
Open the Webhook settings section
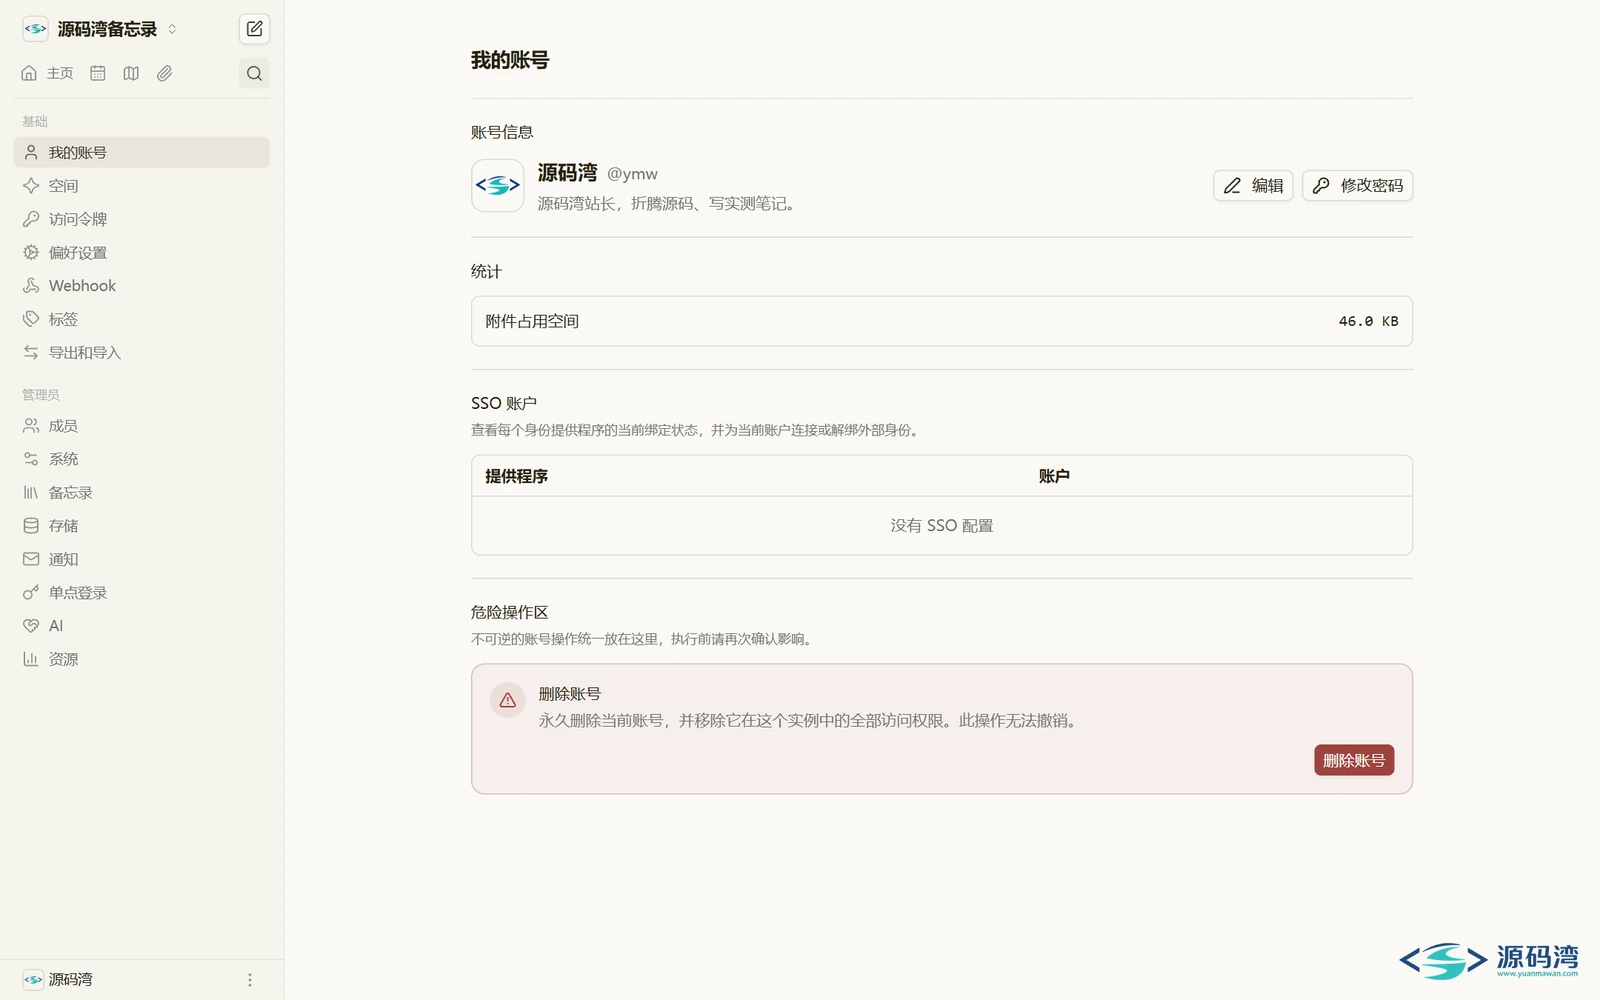coord(142,286)
